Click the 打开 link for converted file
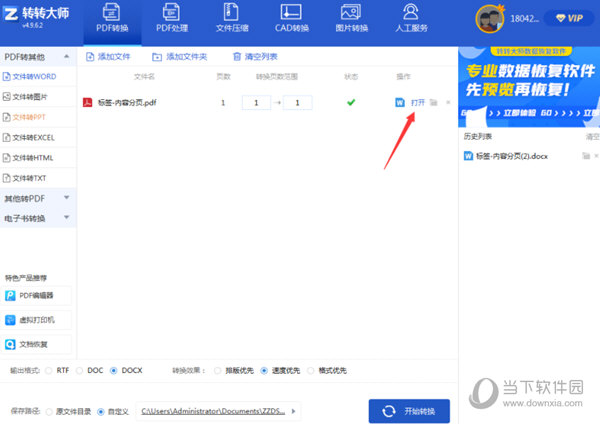 (x=417, y=103)
